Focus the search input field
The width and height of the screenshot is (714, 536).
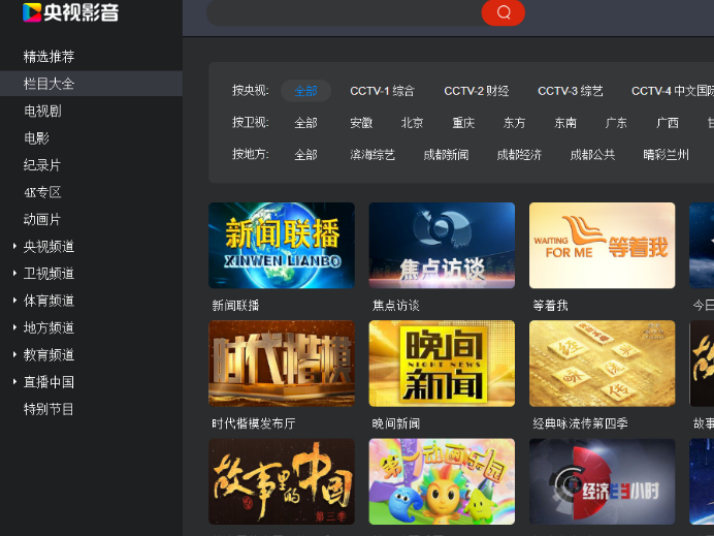345,12
